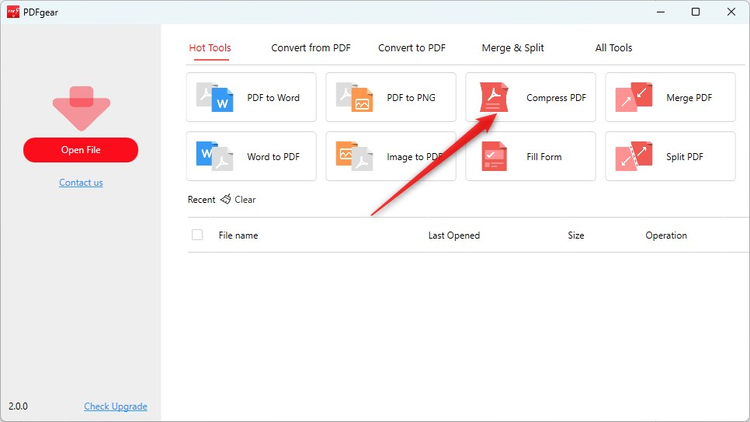Click the Size column header

click(x=576, y=235)
